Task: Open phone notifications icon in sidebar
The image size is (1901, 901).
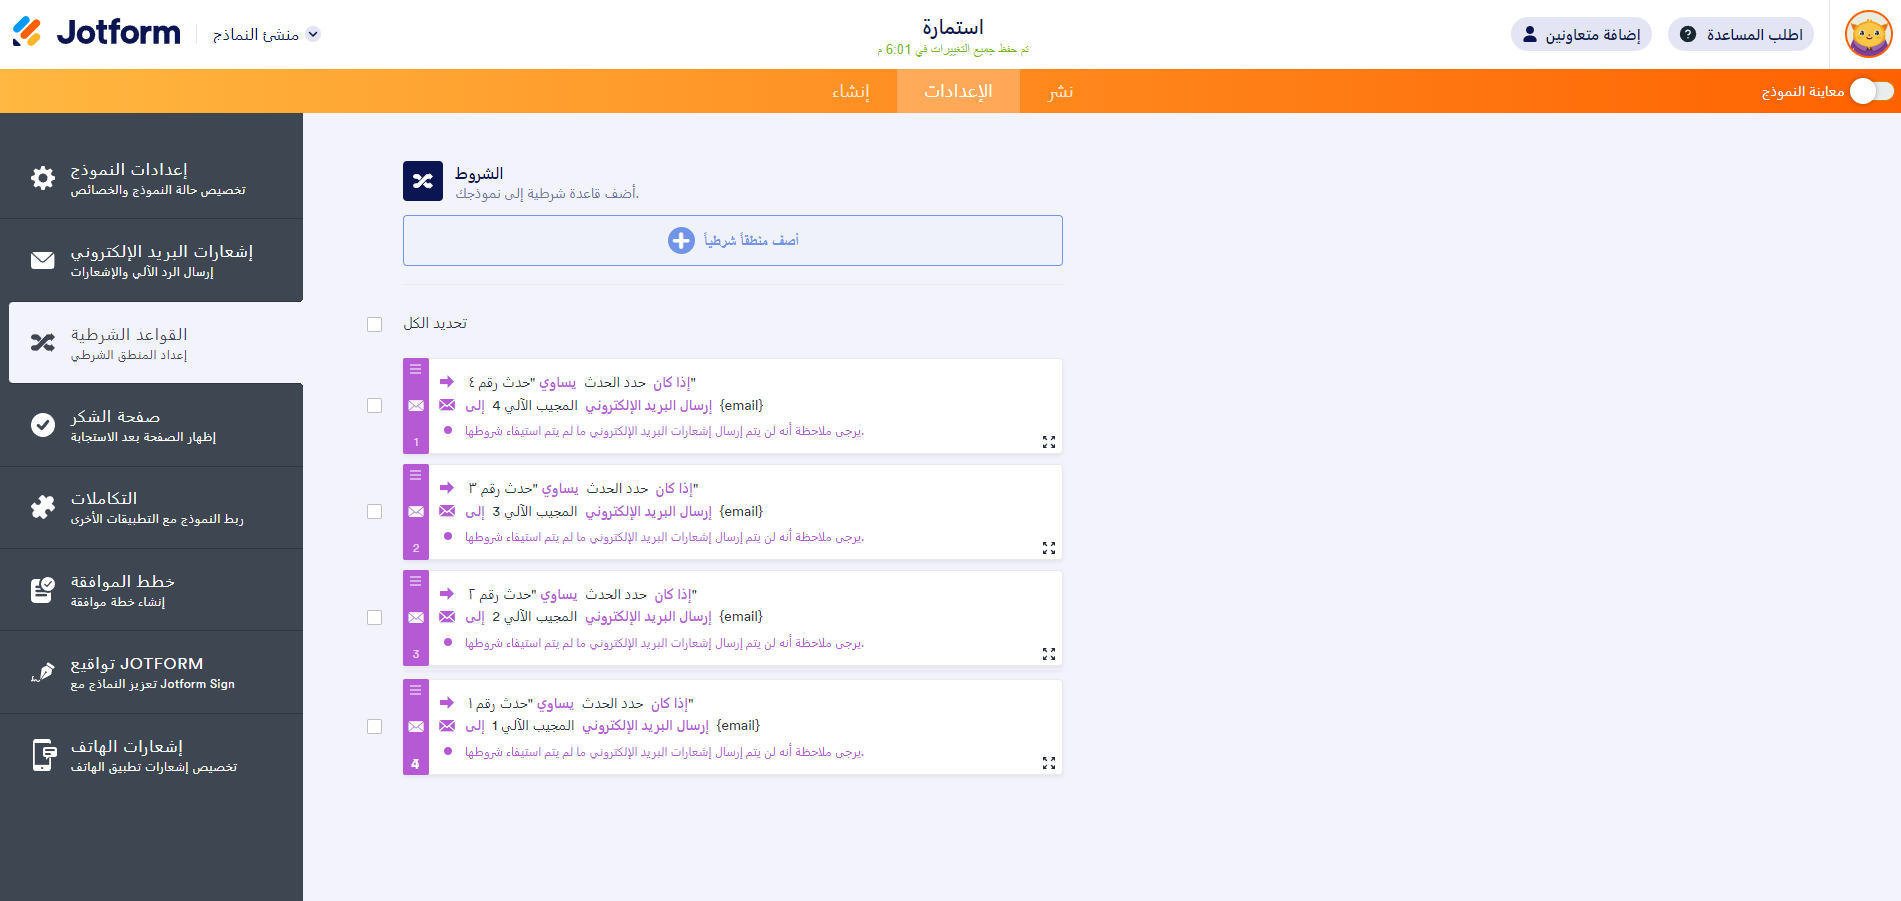Action: pos(42,755)
